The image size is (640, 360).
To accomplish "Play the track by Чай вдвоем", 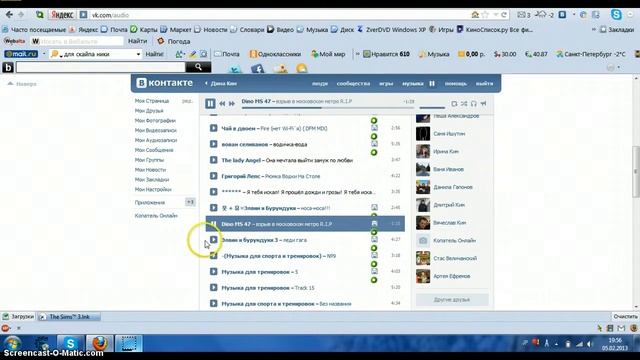I will (213, 128).
